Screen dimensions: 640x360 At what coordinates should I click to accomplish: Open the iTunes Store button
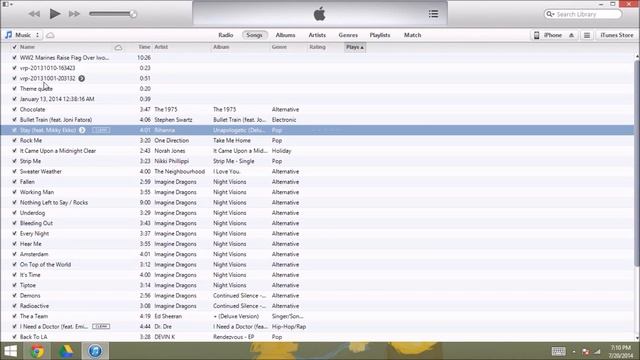click(617, 36)
